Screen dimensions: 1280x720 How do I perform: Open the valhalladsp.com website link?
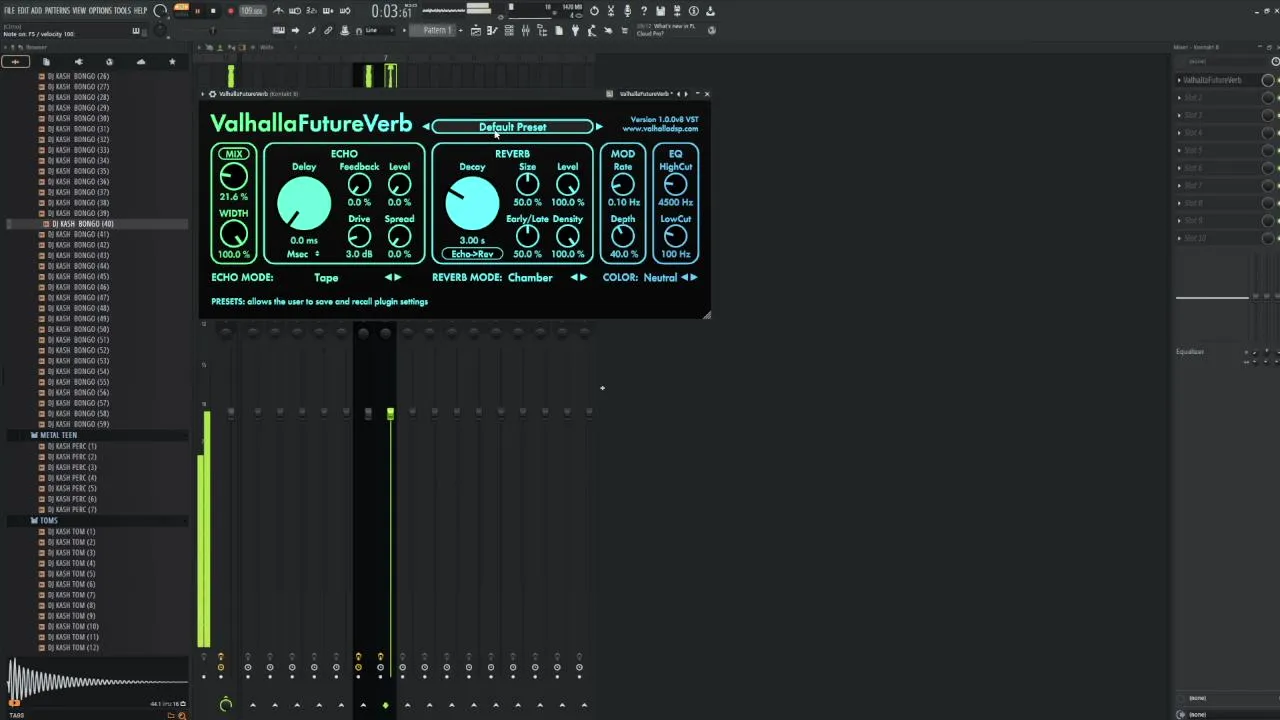click(x=660, y=129)
